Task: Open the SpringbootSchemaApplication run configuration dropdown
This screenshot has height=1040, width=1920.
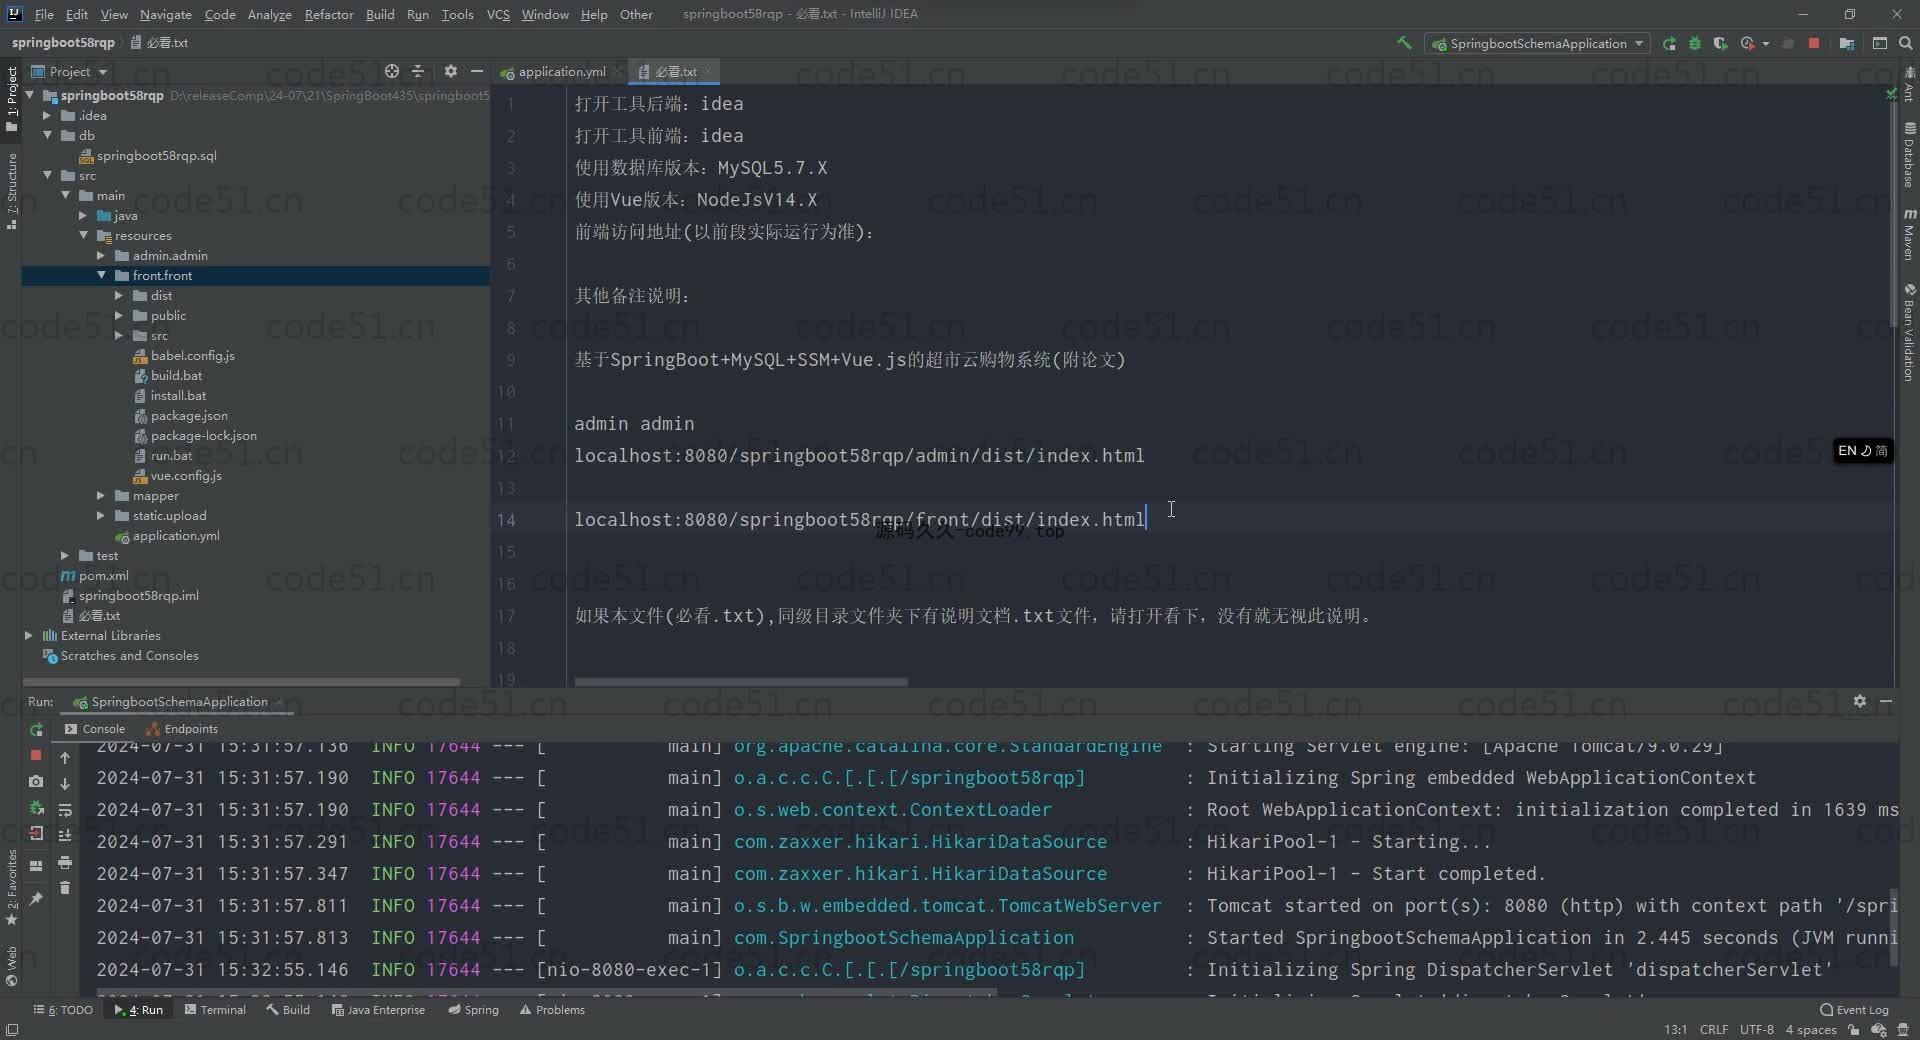Action: [1538, 43]
